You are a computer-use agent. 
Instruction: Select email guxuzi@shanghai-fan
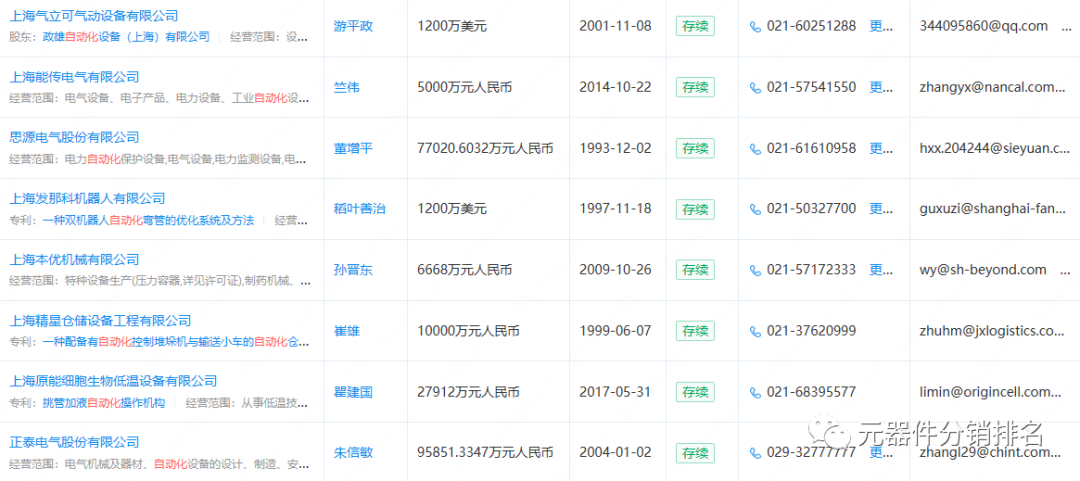click(x=993, y=209)
